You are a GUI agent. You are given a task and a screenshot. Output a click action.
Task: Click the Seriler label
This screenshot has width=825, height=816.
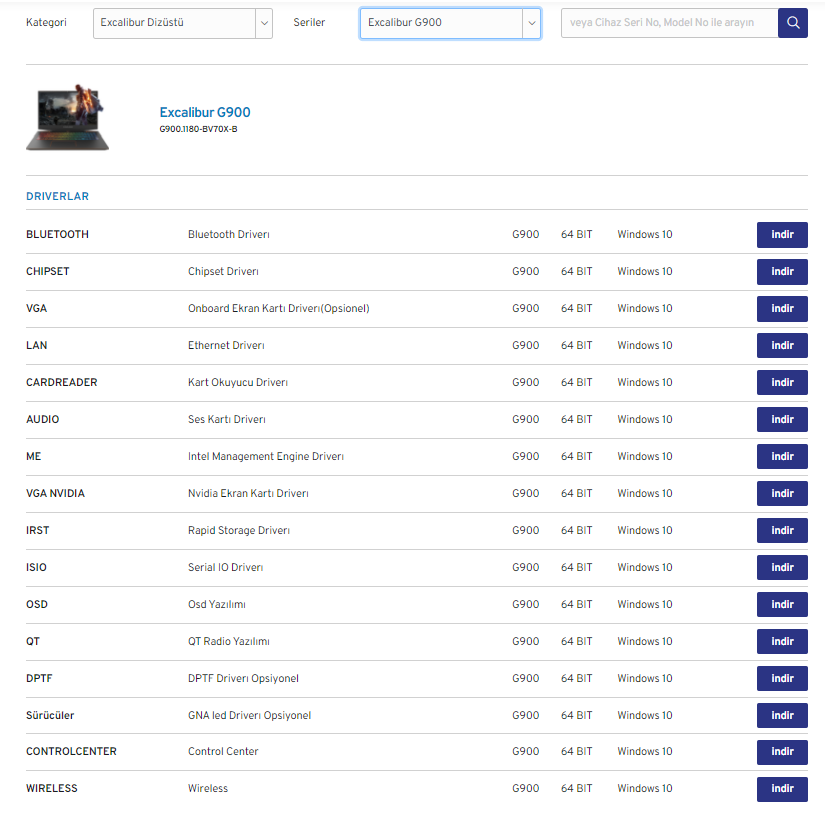pyautogui.click(x=309, y=22)
